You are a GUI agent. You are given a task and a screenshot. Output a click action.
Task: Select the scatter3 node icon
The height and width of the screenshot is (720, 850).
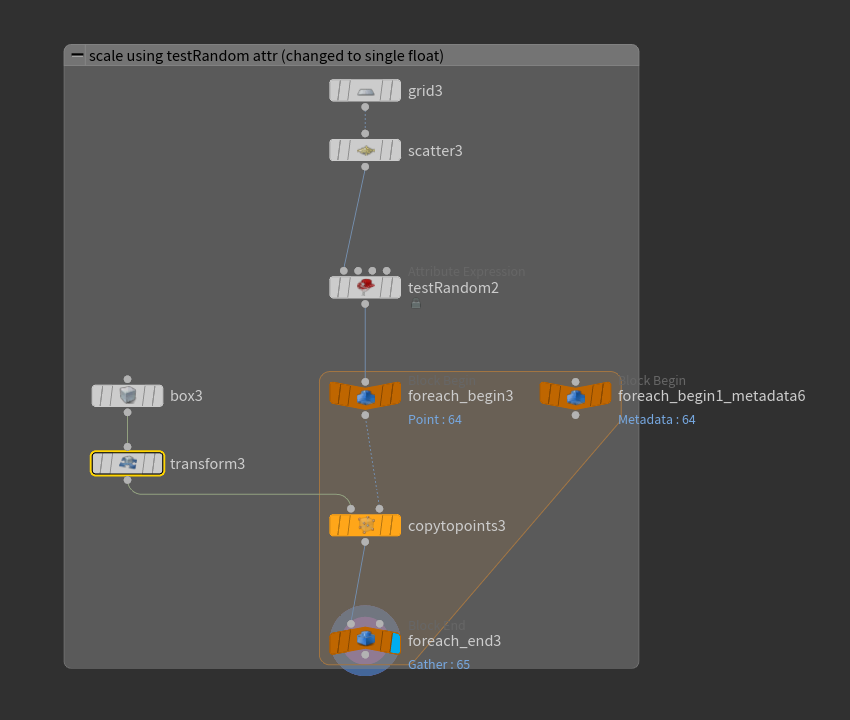click(365, 150)
